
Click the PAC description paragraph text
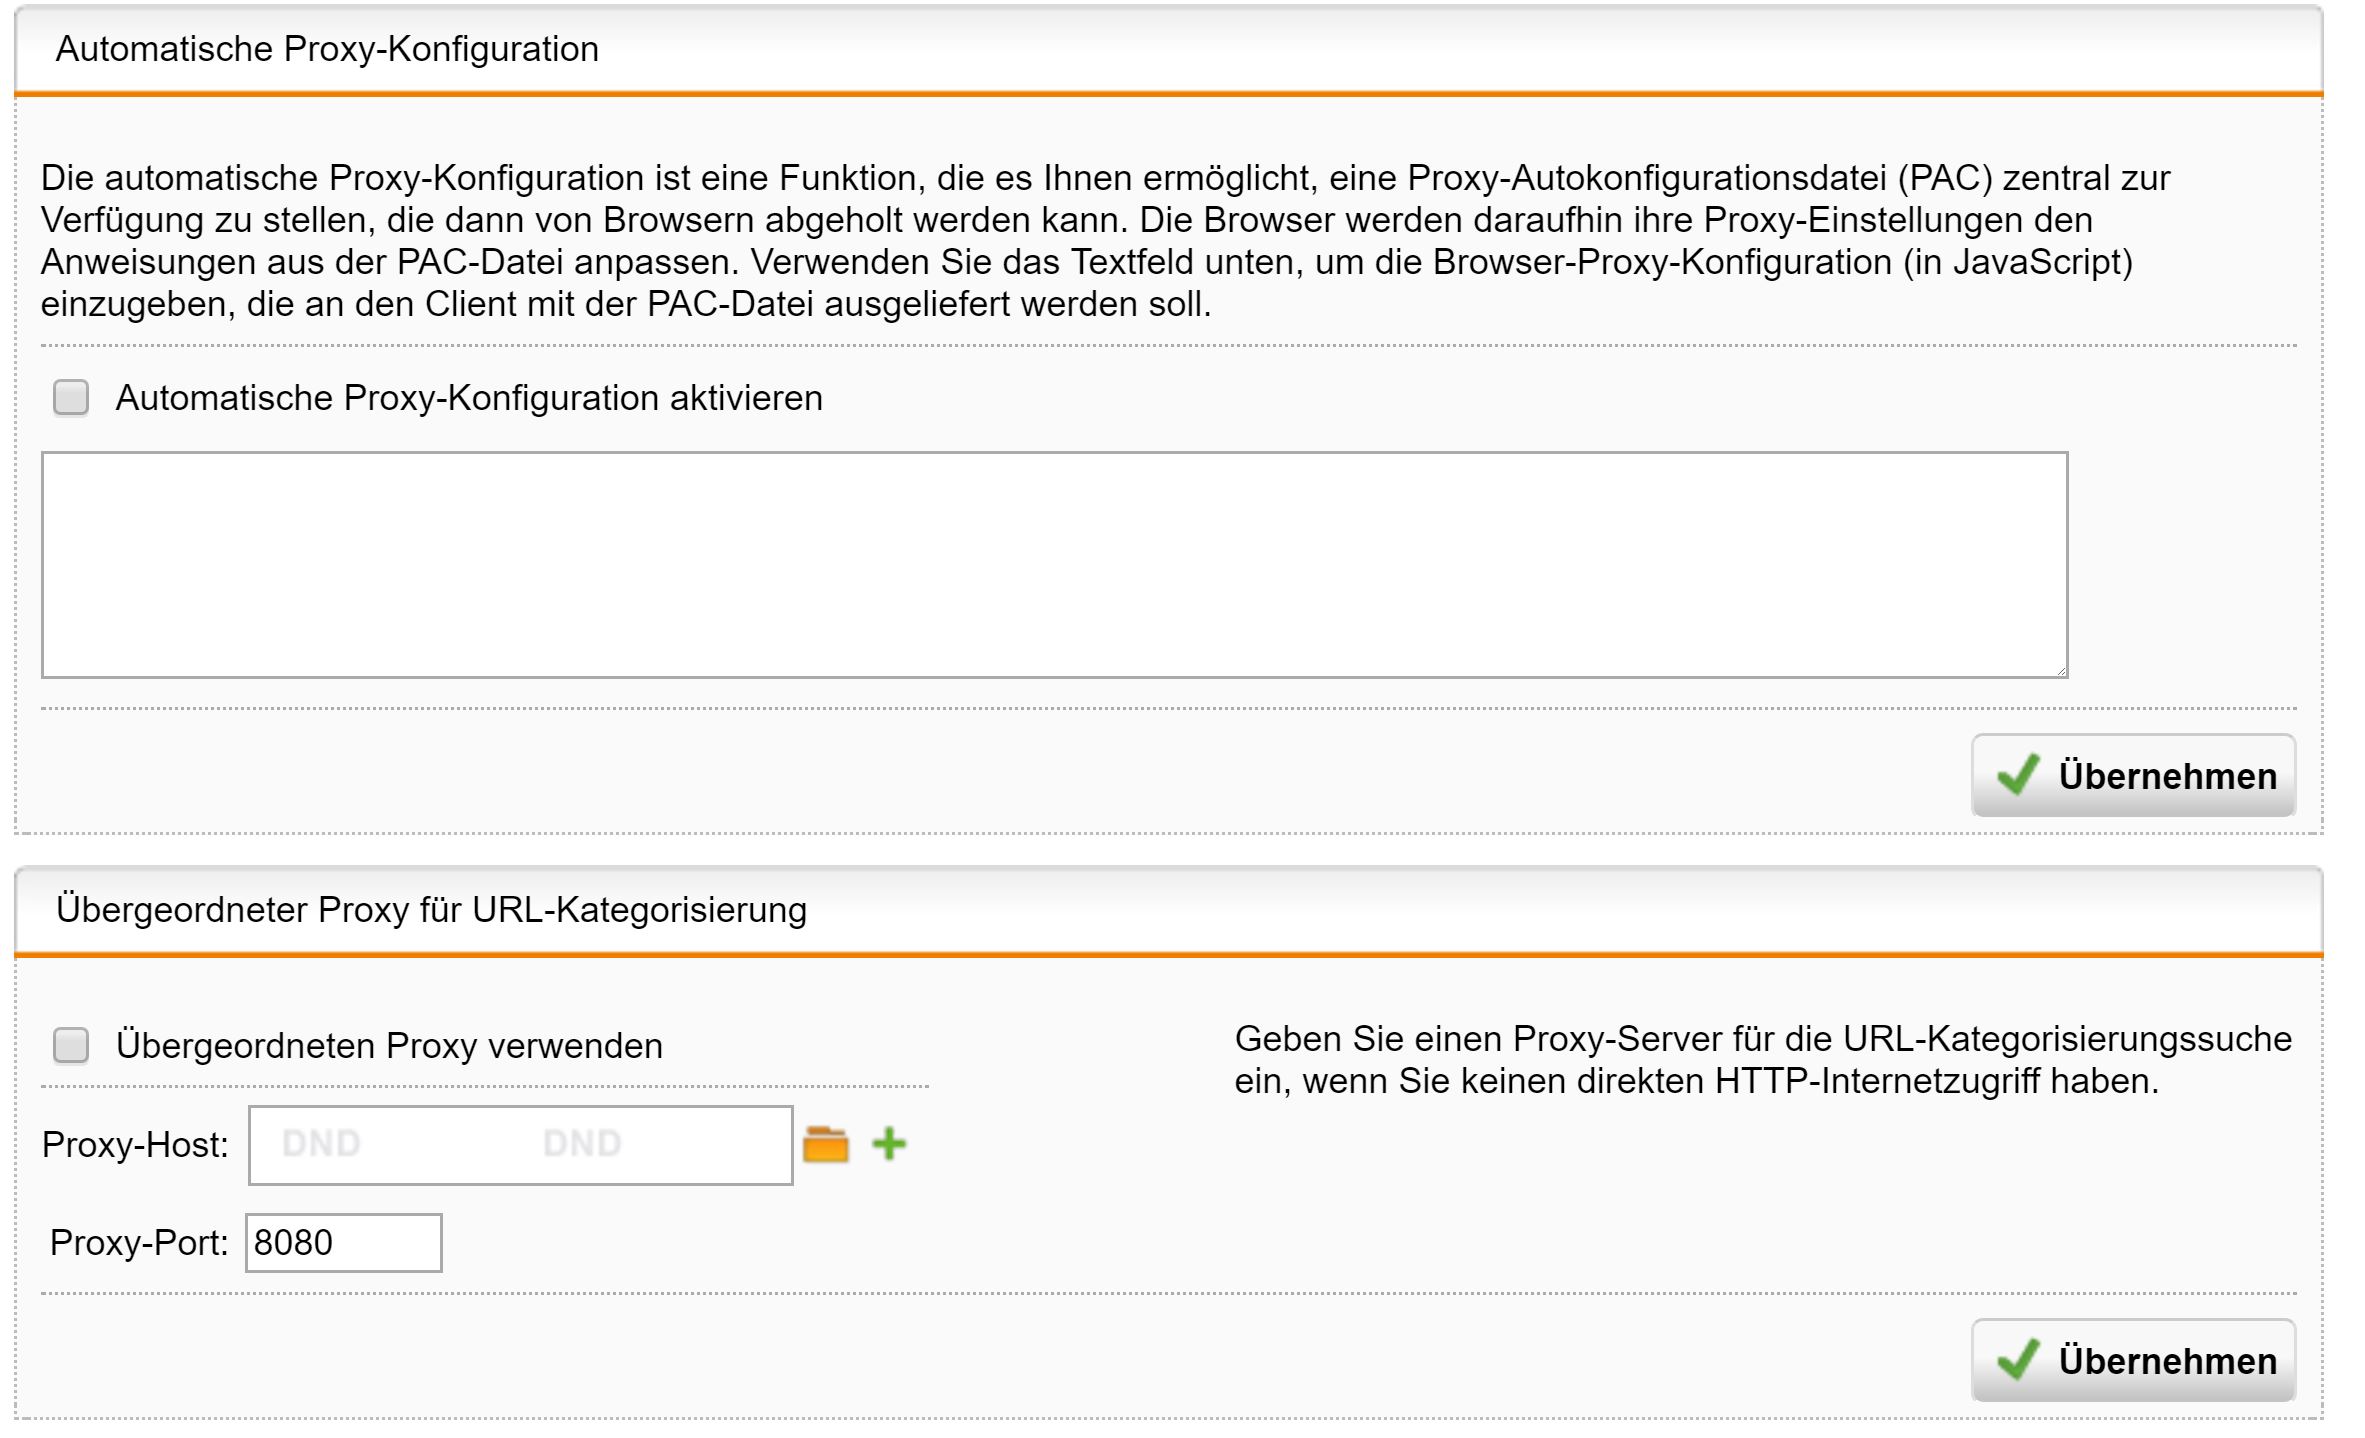coord(1100,241)
